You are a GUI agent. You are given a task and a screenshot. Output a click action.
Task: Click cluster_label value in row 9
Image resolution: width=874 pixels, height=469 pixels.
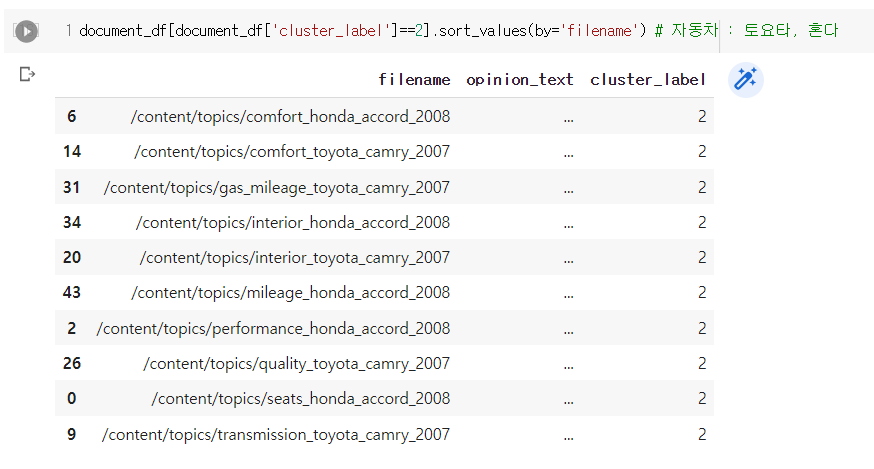(702, 434)
